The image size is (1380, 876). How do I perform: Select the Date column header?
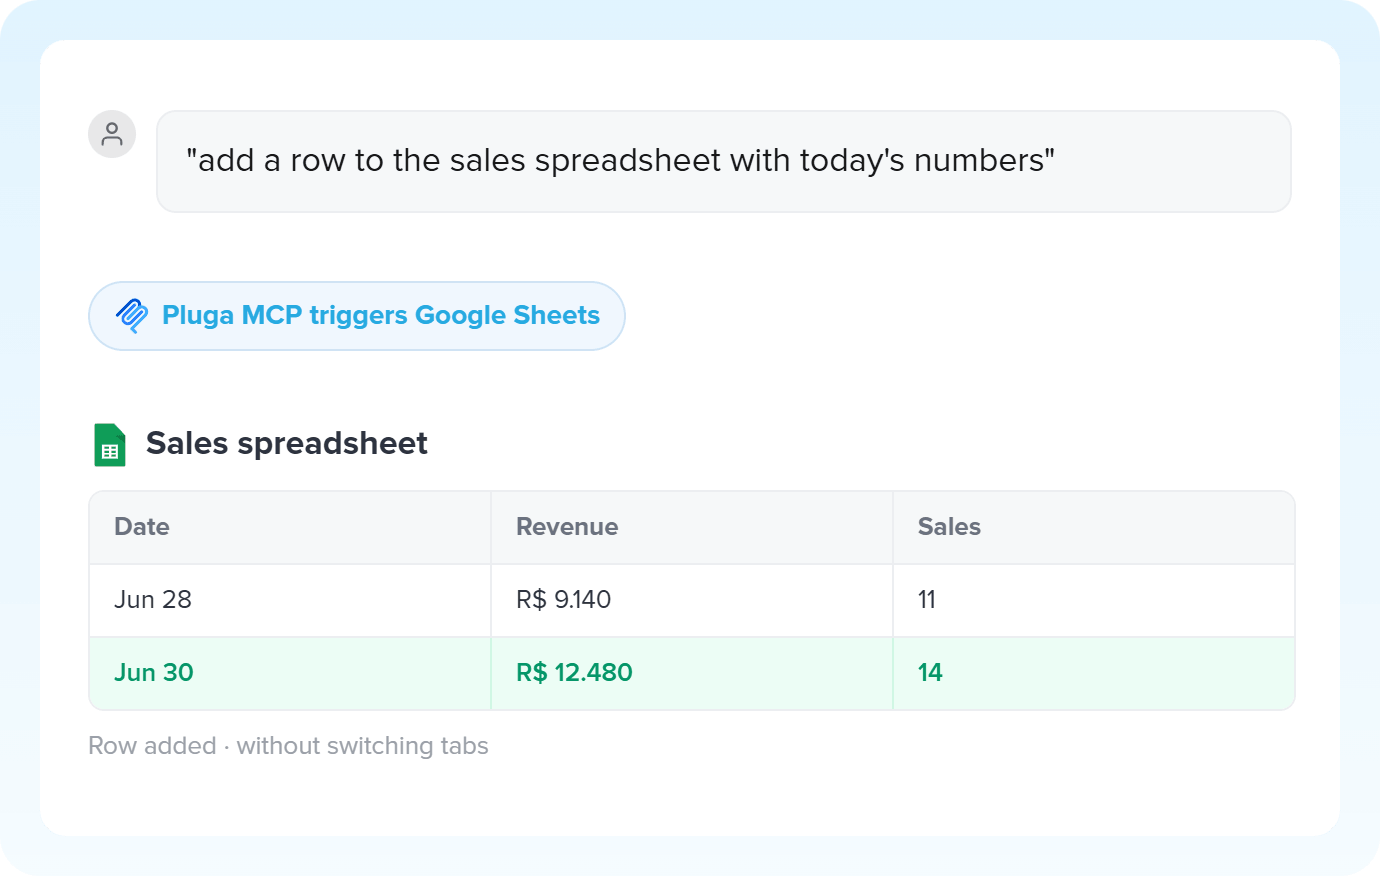coord(290,527)
